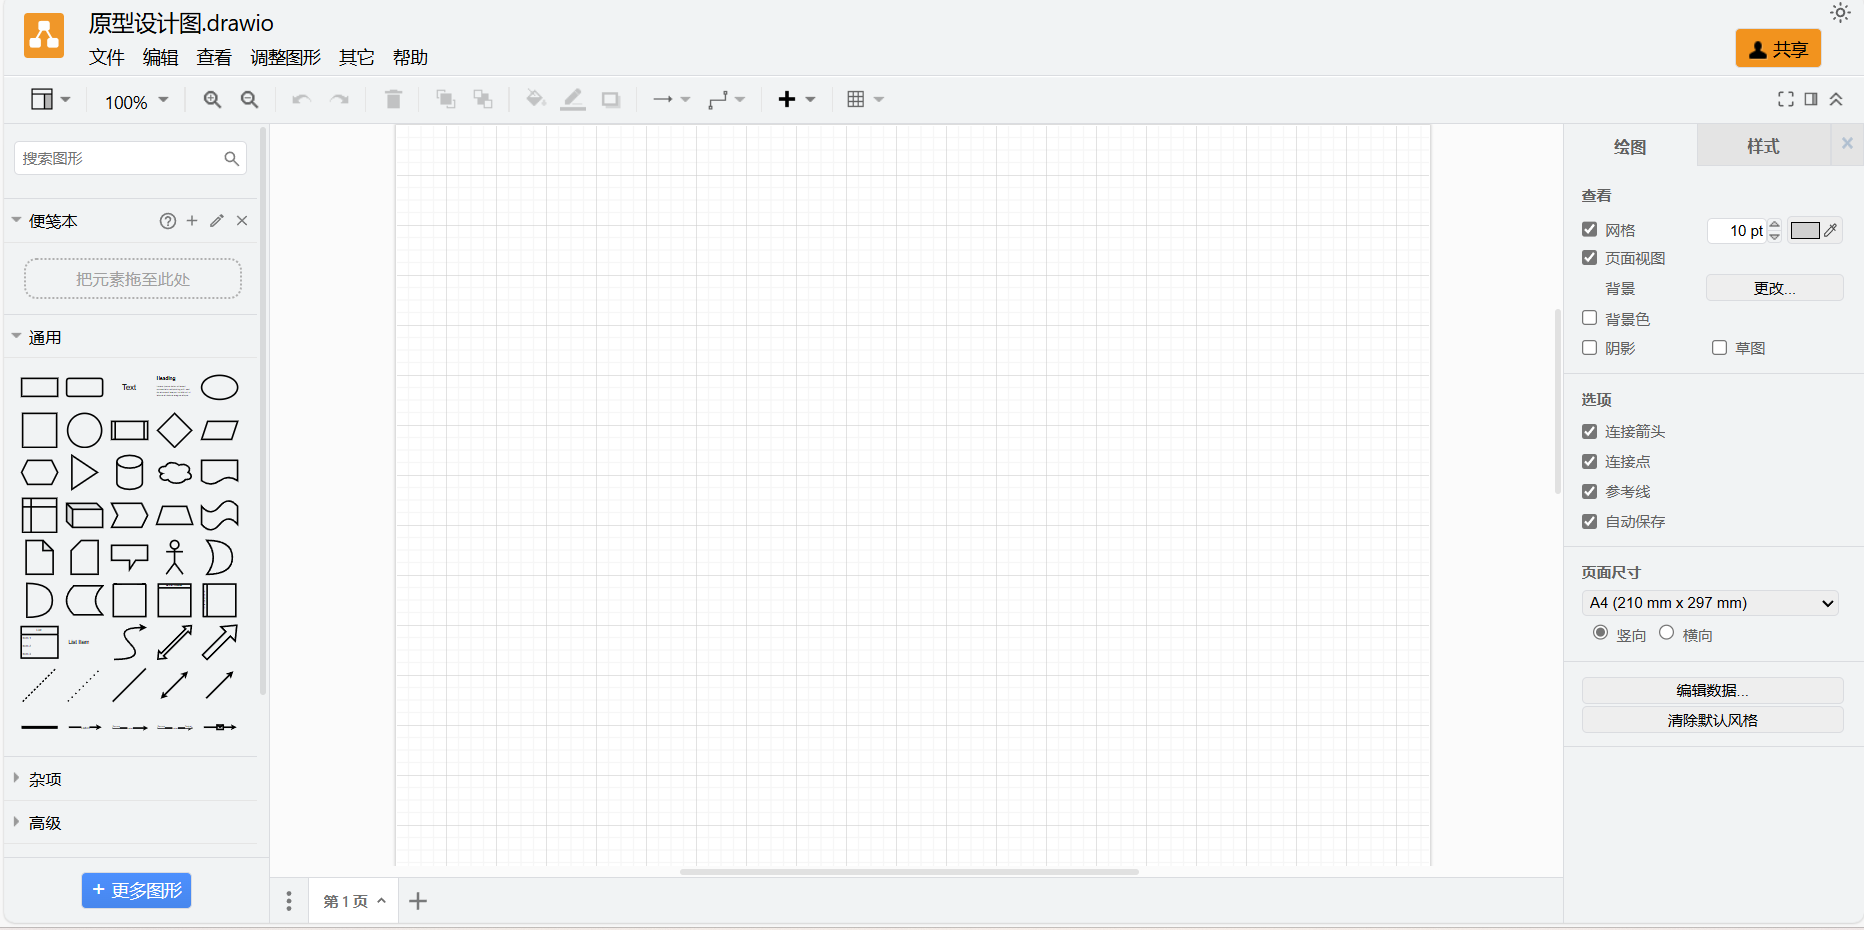Select the curved S line shape
Screen dimensions: 1864x930
129,642
